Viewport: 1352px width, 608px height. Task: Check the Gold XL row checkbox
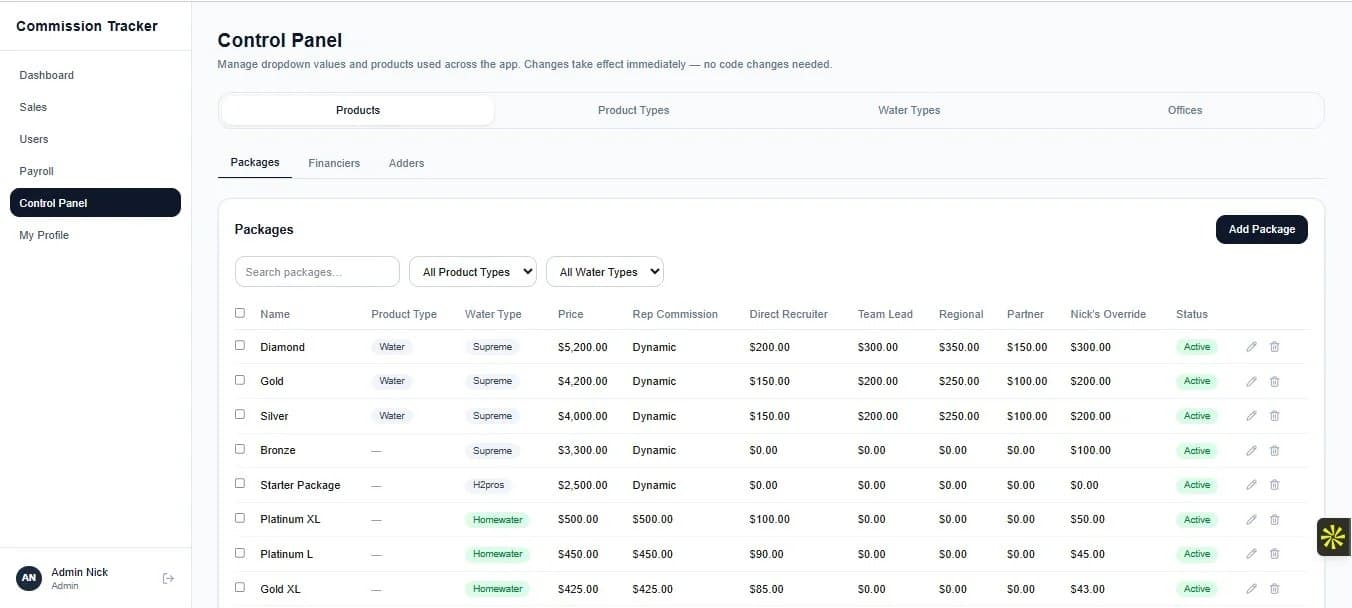click(240, 587)
